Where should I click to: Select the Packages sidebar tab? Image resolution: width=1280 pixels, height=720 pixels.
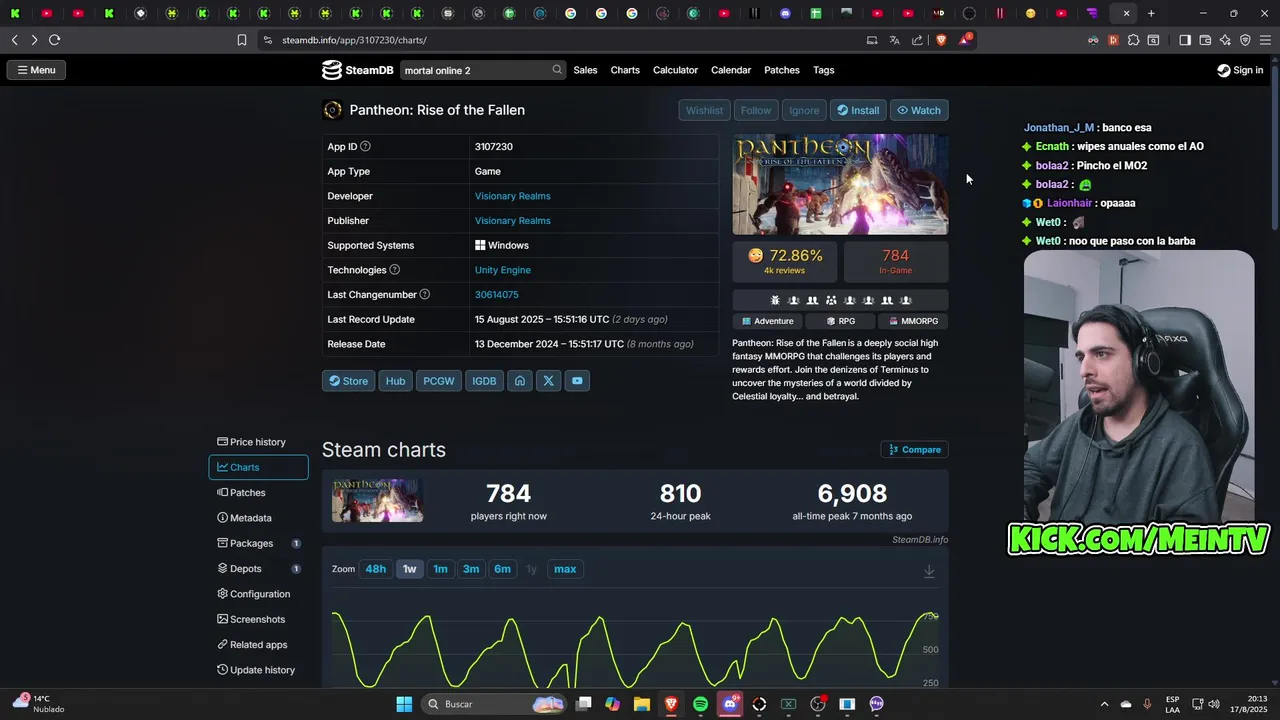point(258,543)
